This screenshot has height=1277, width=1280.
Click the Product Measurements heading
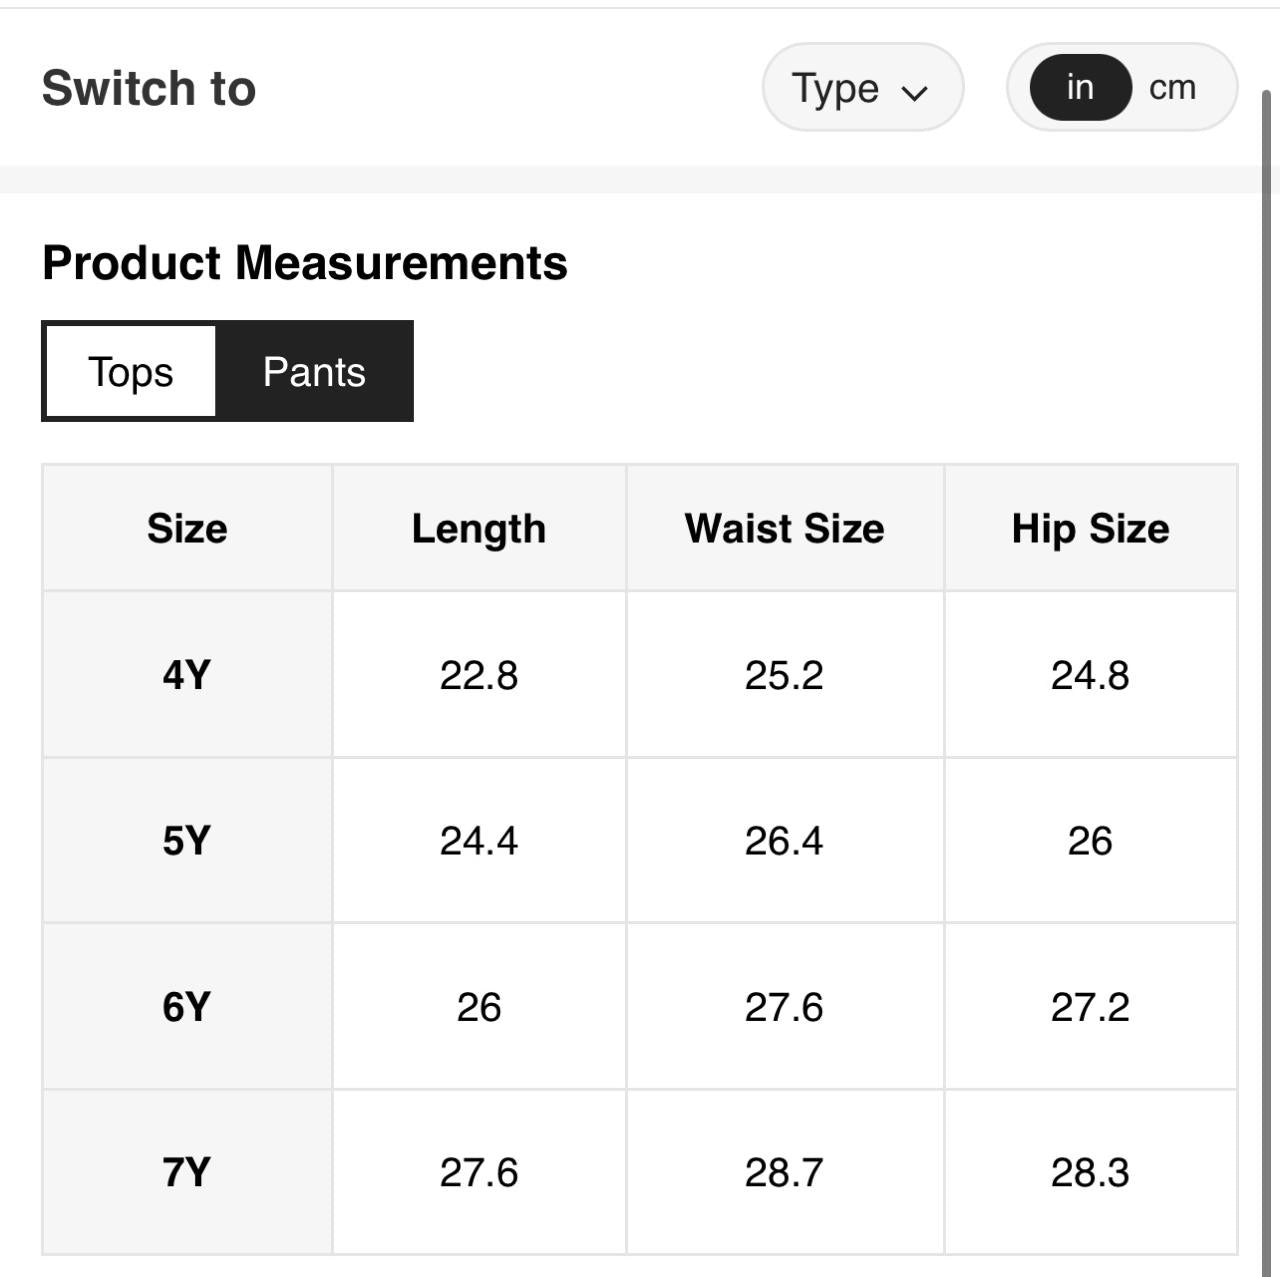click(305, 263)
